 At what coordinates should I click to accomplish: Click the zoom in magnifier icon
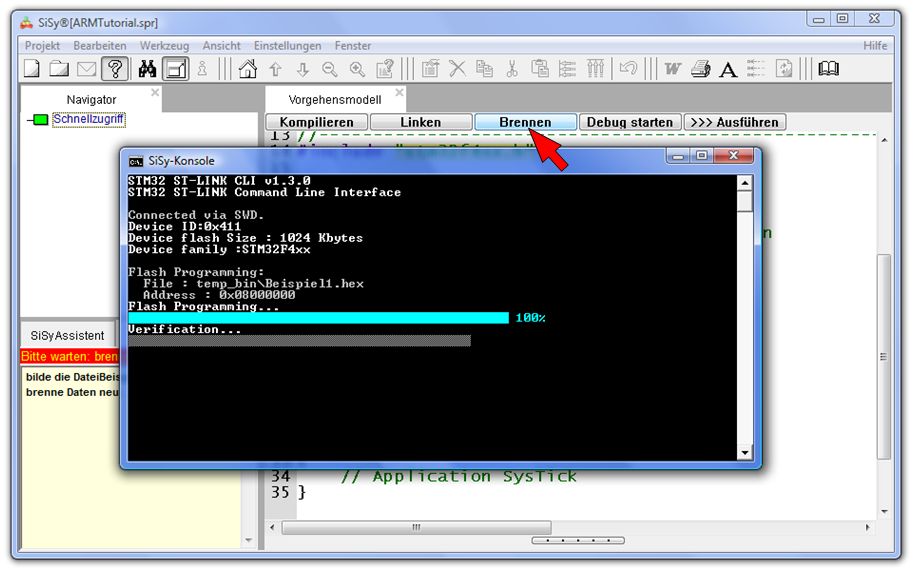pyautogui.click(x=357, y=68)
